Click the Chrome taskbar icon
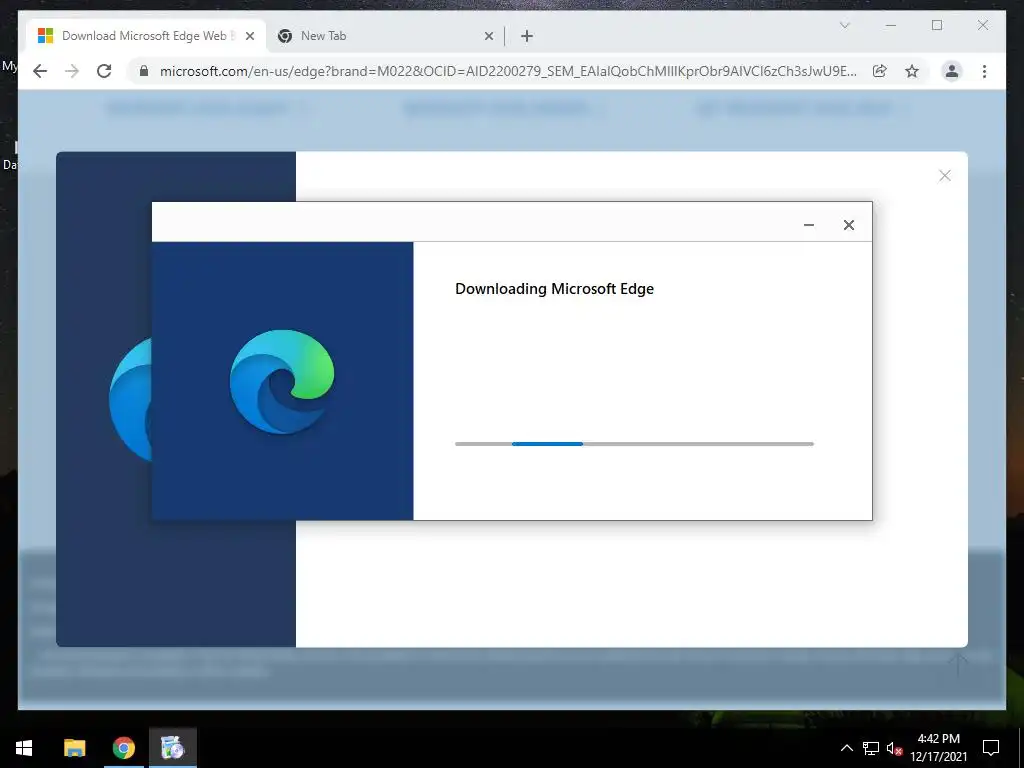Viewport: 1024px width, 768px height. tap(123, 747)
